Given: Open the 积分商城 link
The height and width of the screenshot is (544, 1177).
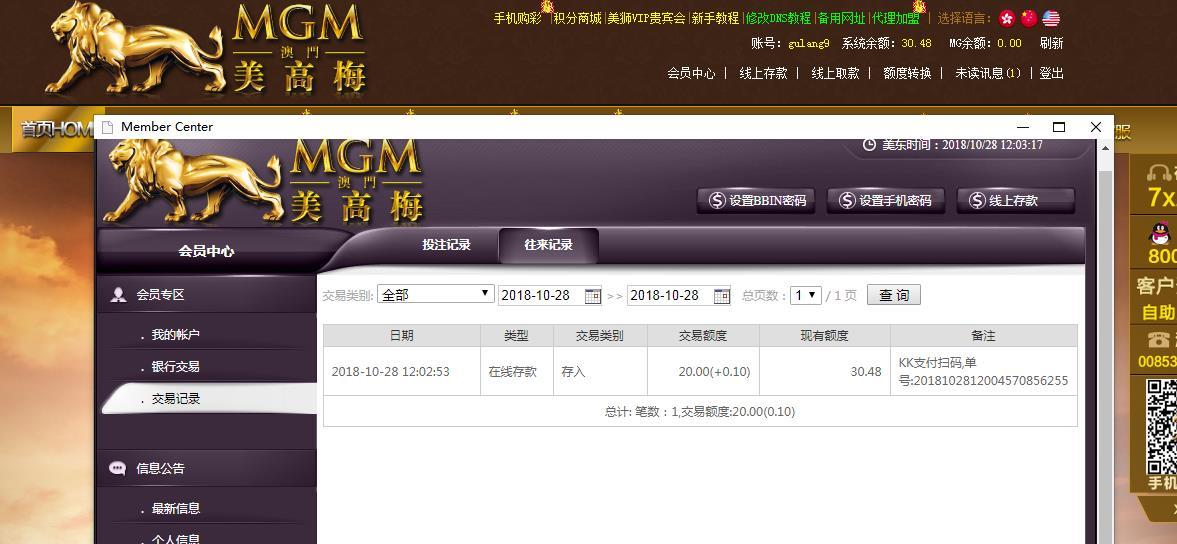Looking at the screenshot, I should 577,18.
